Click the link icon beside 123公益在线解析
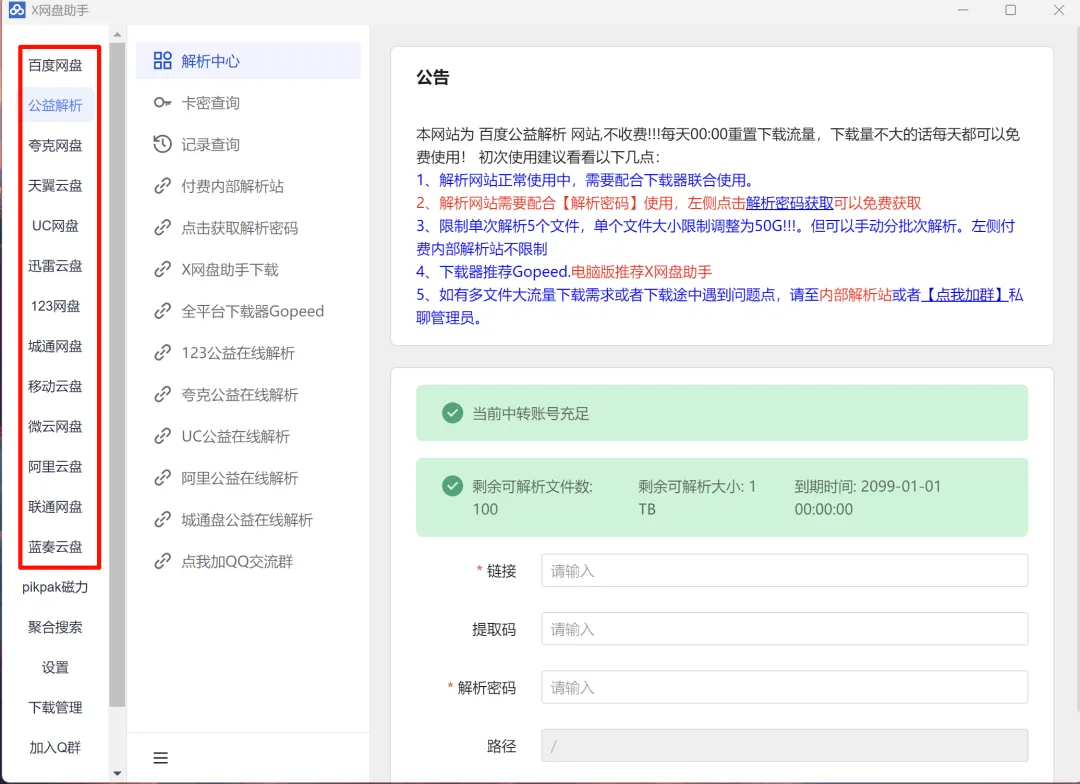 (163, 353)
